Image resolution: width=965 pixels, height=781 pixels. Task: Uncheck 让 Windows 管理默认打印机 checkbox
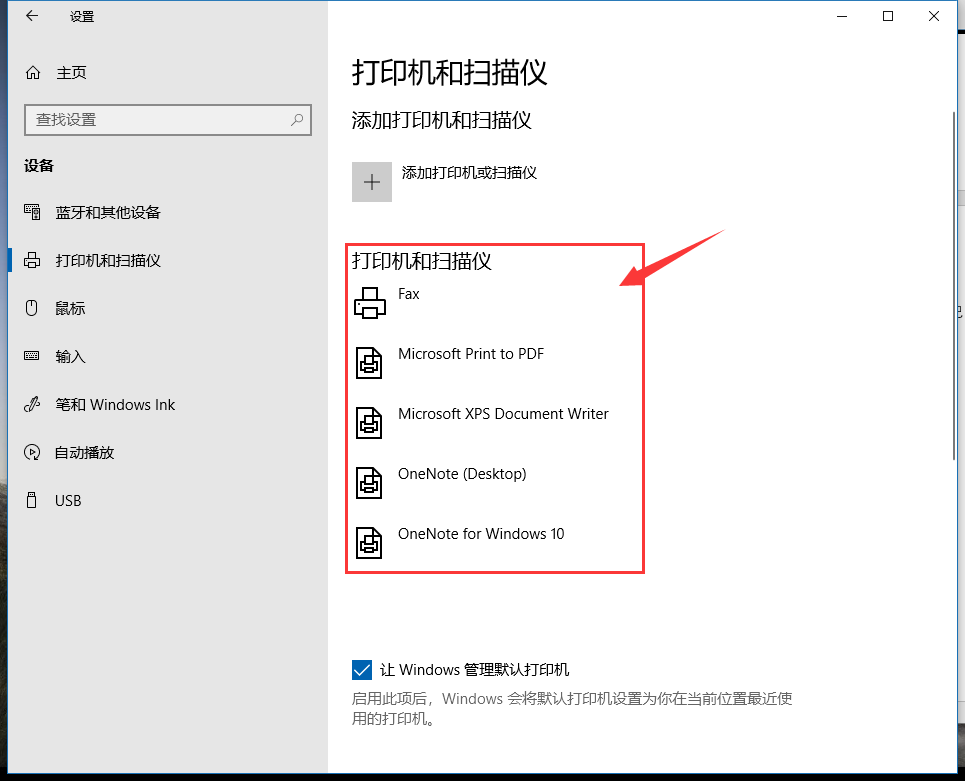(362, 670)
